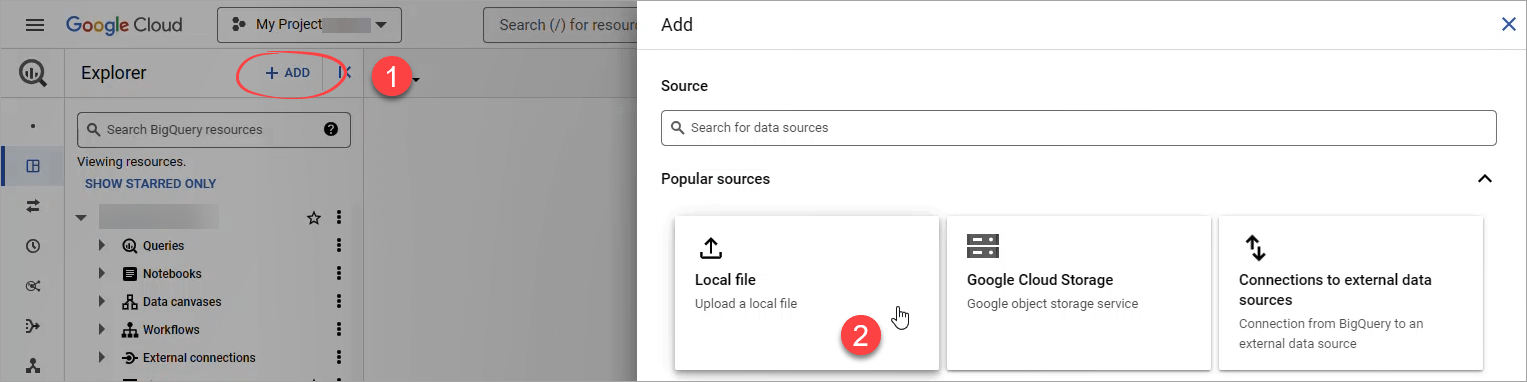Expand the Queries tree node

(102, 245)
